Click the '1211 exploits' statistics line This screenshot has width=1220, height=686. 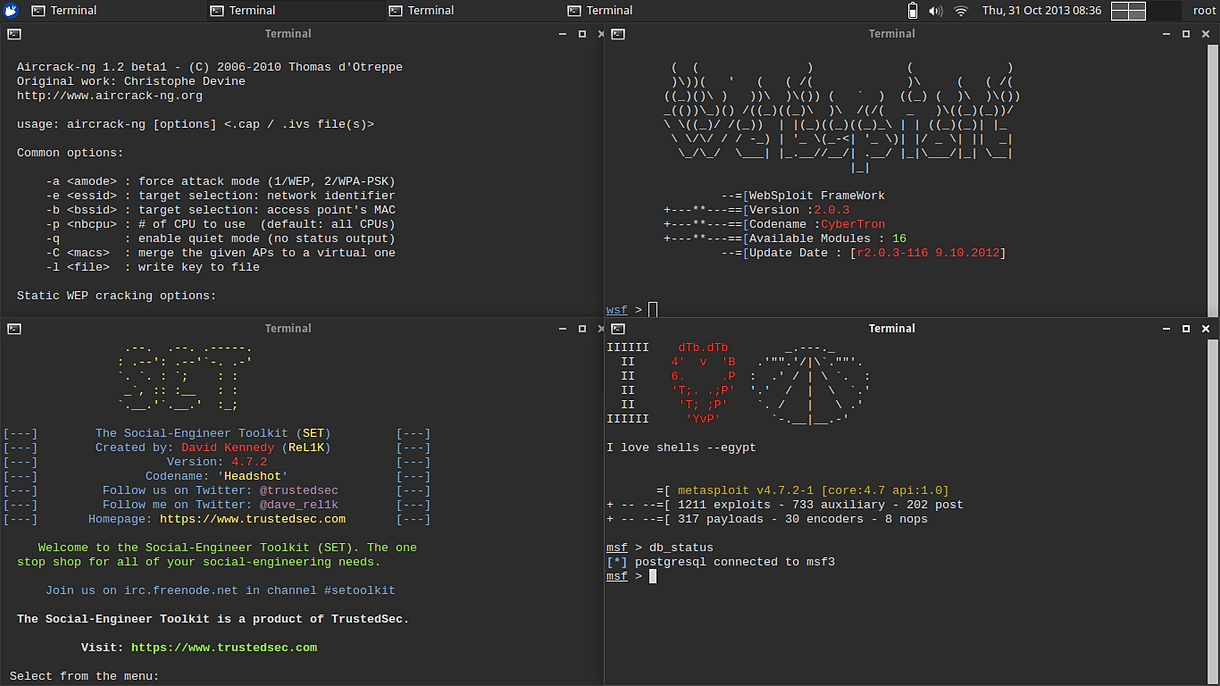[785, 505]
